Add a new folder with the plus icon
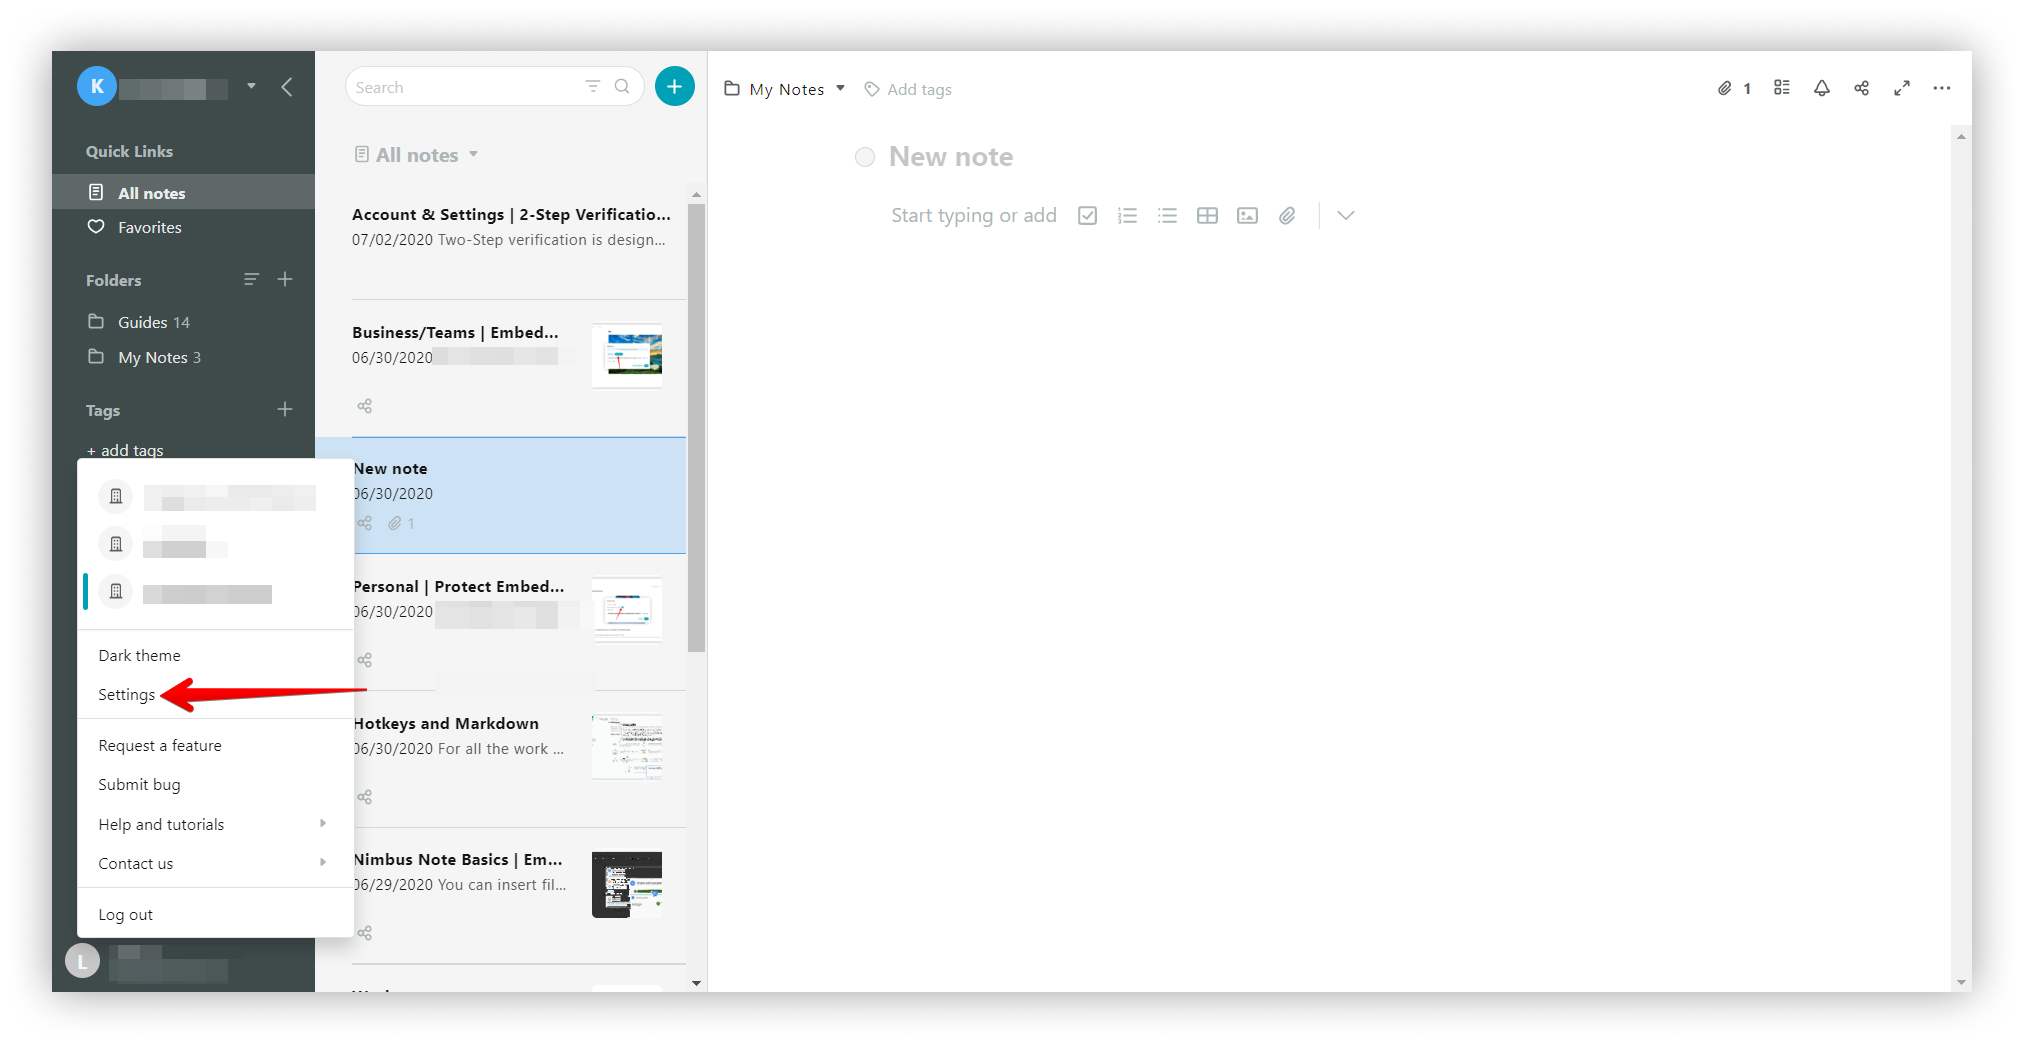Screen dimensions: 2024x1044 (285, 280)
